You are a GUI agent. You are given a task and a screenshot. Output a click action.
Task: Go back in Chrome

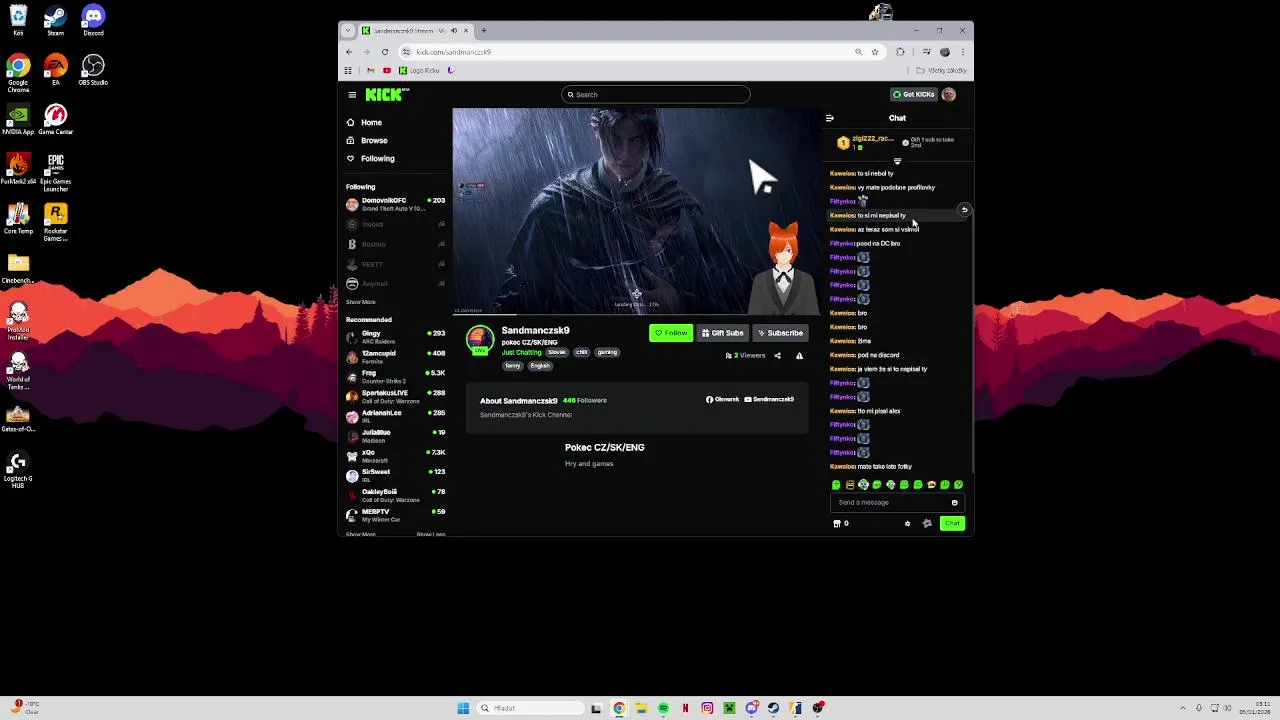349,52
